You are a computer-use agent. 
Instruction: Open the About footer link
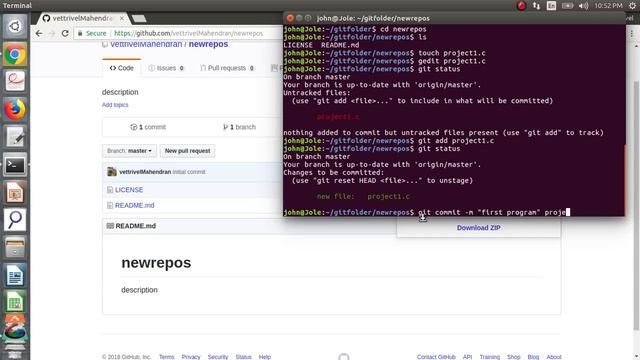click(554, 357)
